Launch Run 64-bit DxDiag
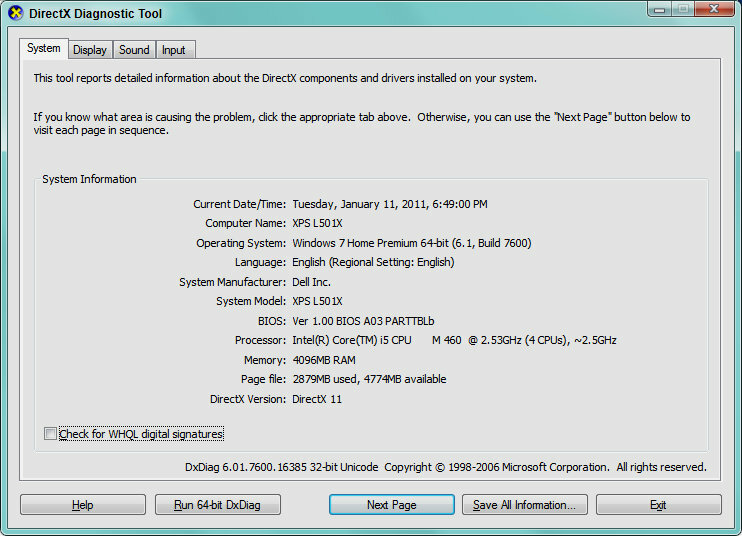The width and height of the screenshot is (742, 536). (x=218, y=505)
